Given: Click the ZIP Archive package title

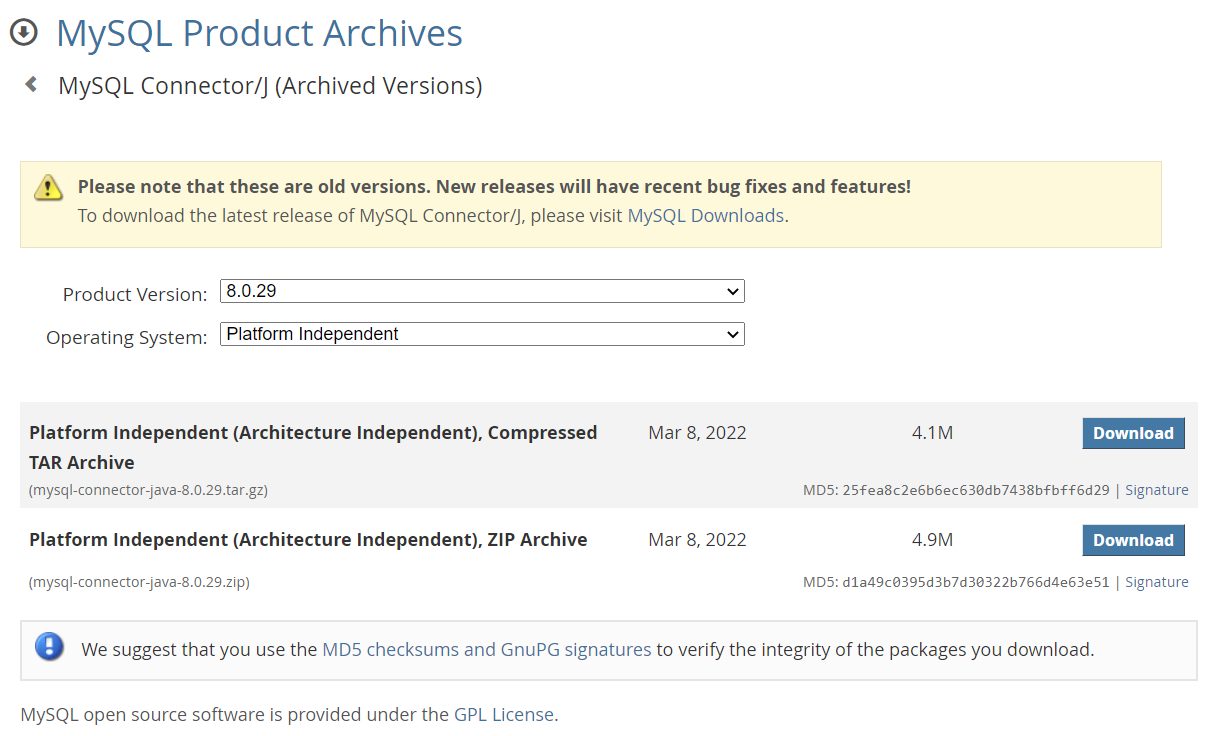Looking at the screenshot, I should [x=308, y=540].
